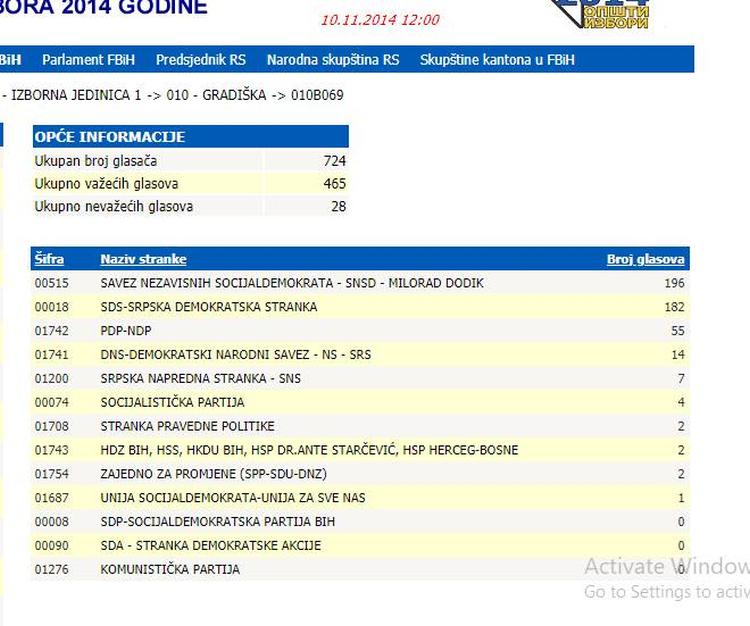Select DNS-DEMOKRATSKI NARODNI SAVEZ - NS - SRS
Viewport: 750px width, 626px height.
point(236,355)
